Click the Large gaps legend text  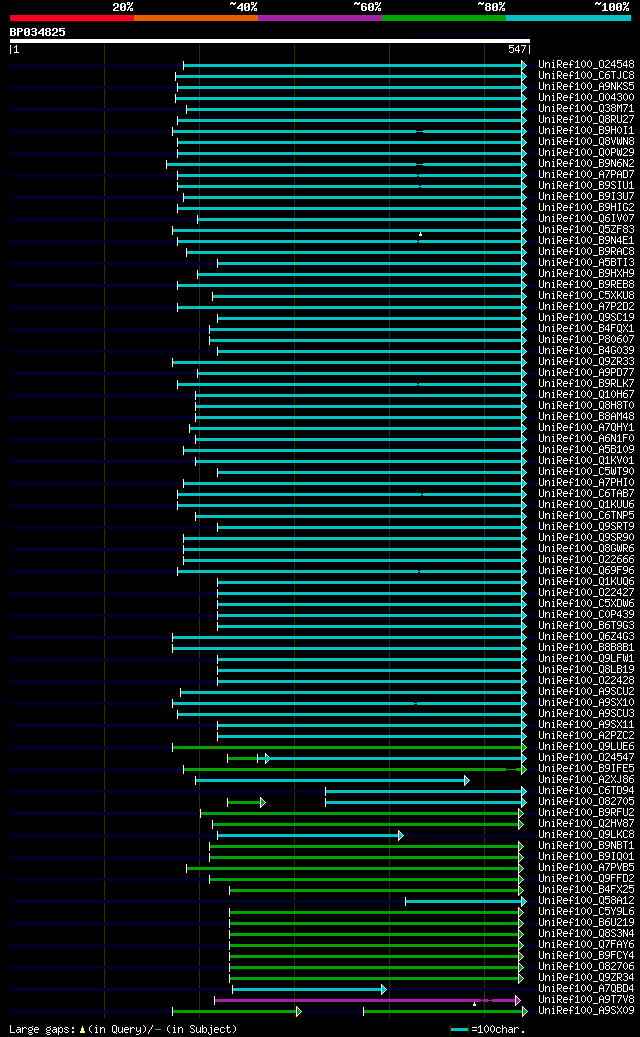tap(123, 1029)
